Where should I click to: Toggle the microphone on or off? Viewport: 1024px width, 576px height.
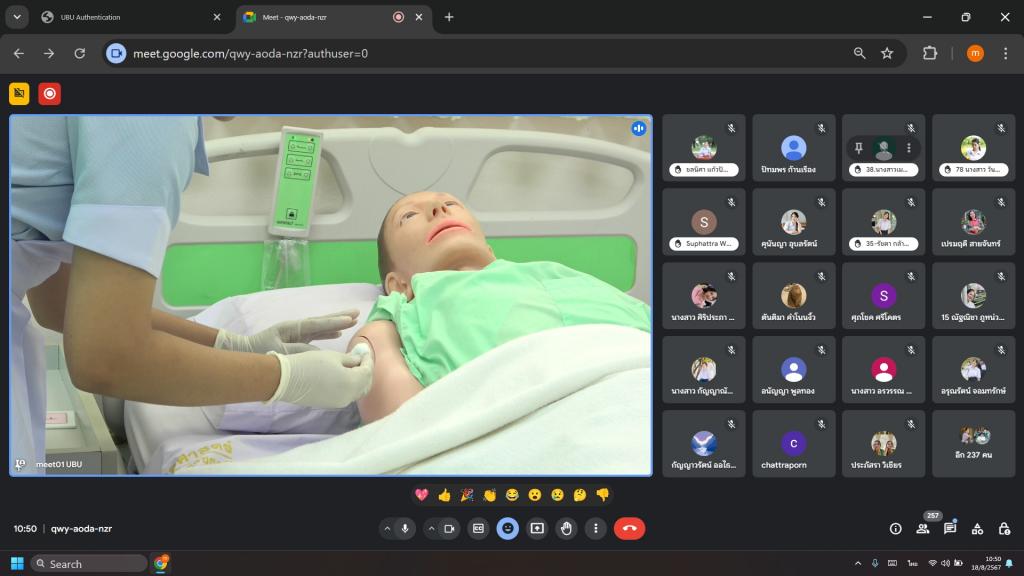tap(406, 528)
